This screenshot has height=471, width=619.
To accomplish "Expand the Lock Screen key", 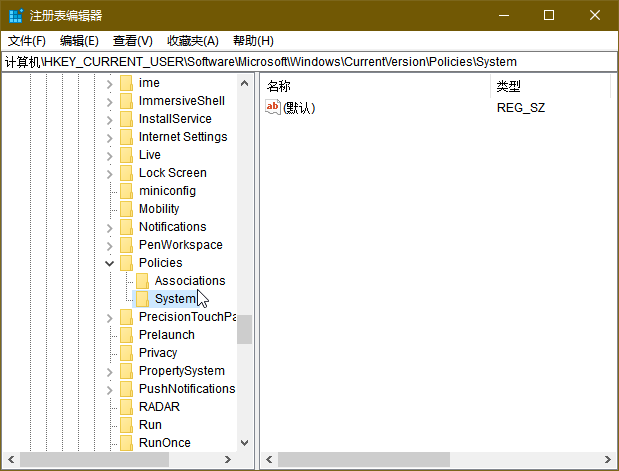I will [x=110, y=174].
